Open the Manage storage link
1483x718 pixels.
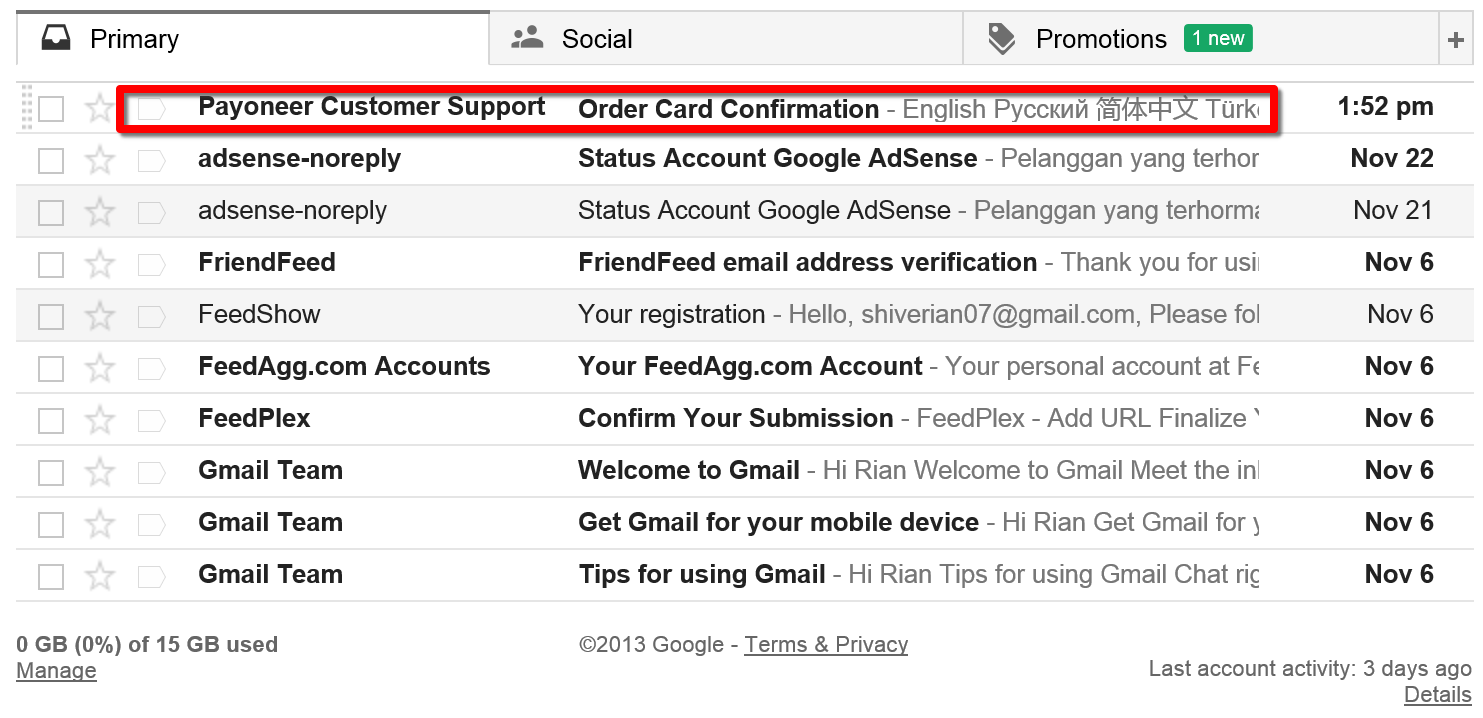56,671
